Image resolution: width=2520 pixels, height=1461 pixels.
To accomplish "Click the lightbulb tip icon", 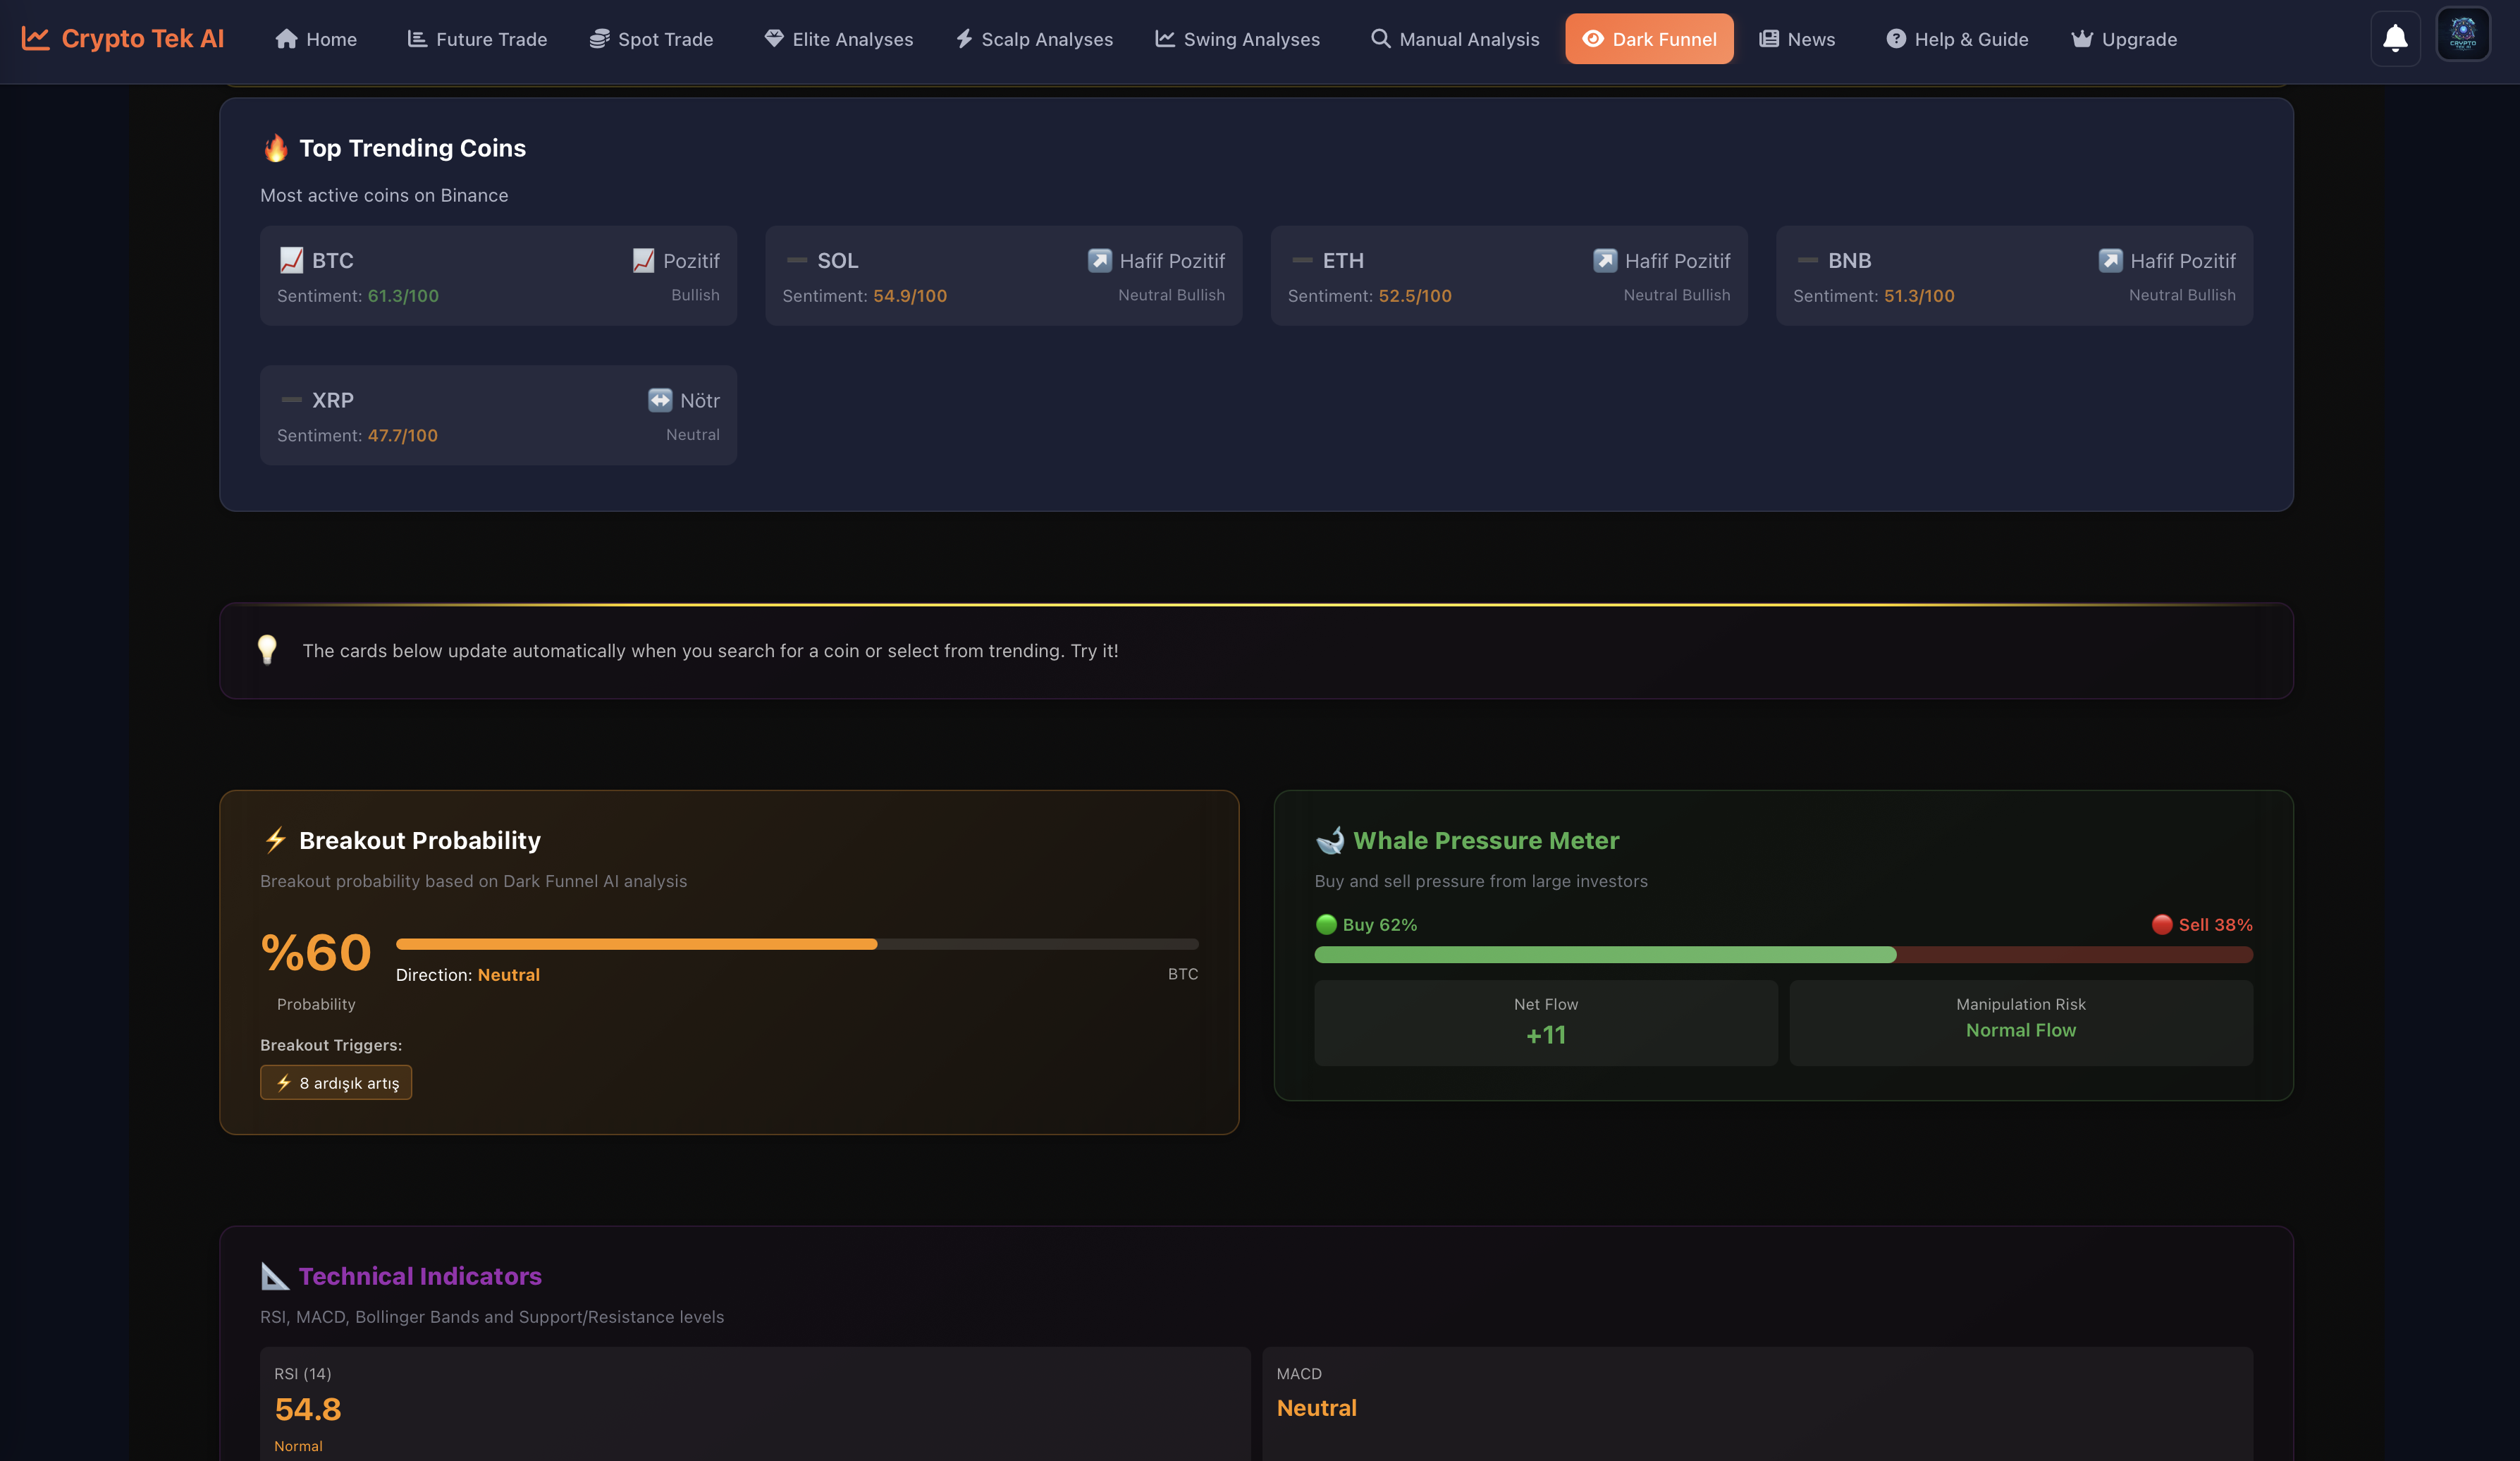I will pos(267,650).
